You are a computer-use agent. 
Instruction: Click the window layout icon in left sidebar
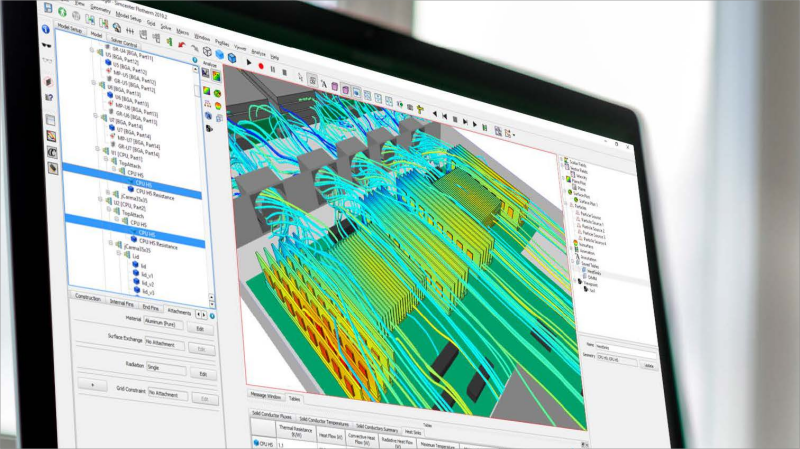[x=51, y=120]
